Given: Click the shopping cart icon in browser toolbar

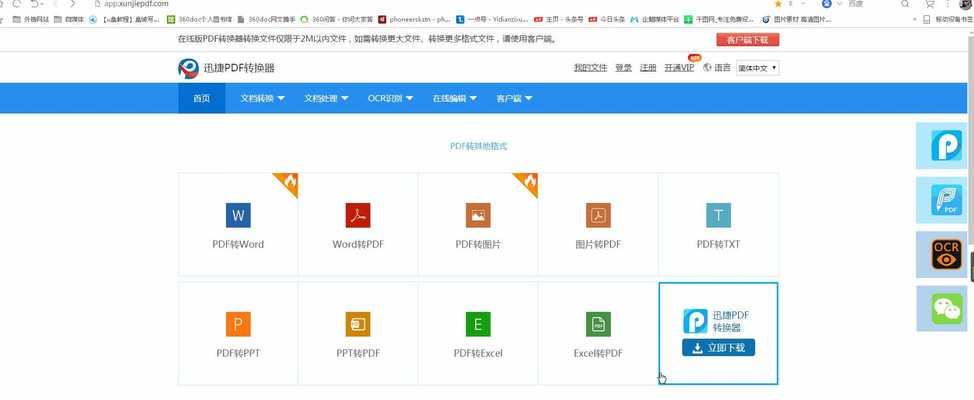Looking at the screenshot, I should 930,4.
